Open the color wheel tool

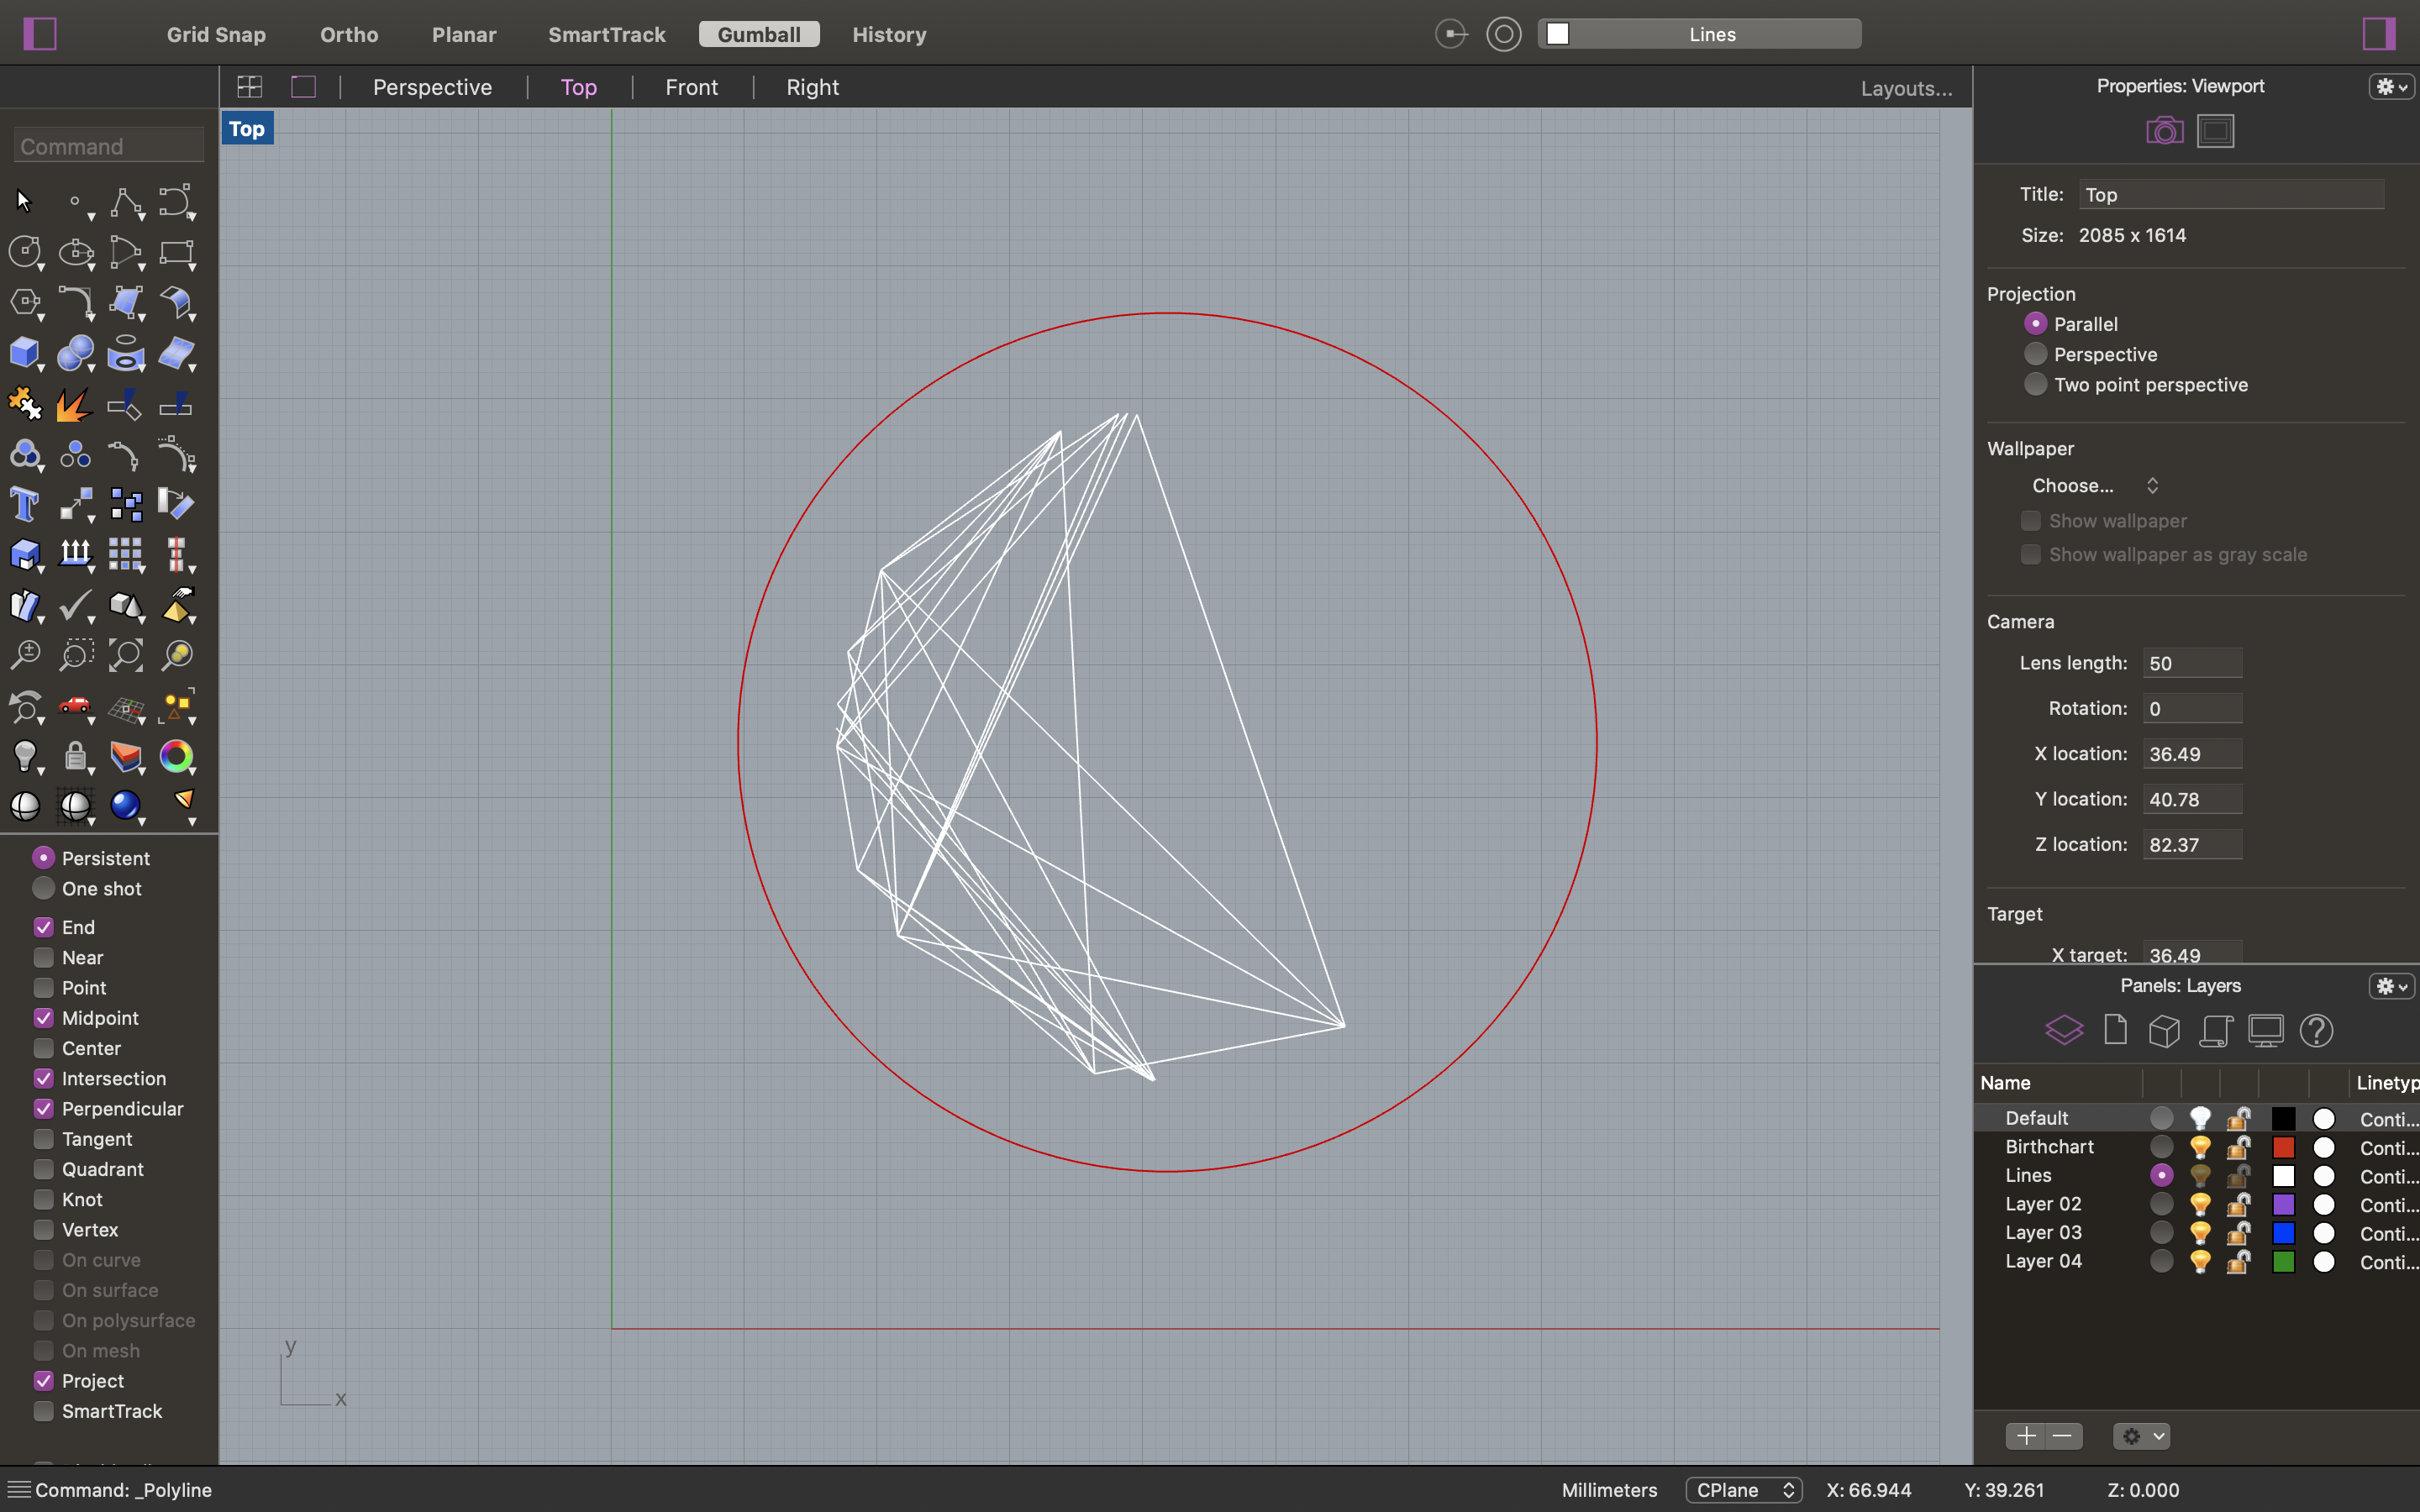[x=176, y=756]
